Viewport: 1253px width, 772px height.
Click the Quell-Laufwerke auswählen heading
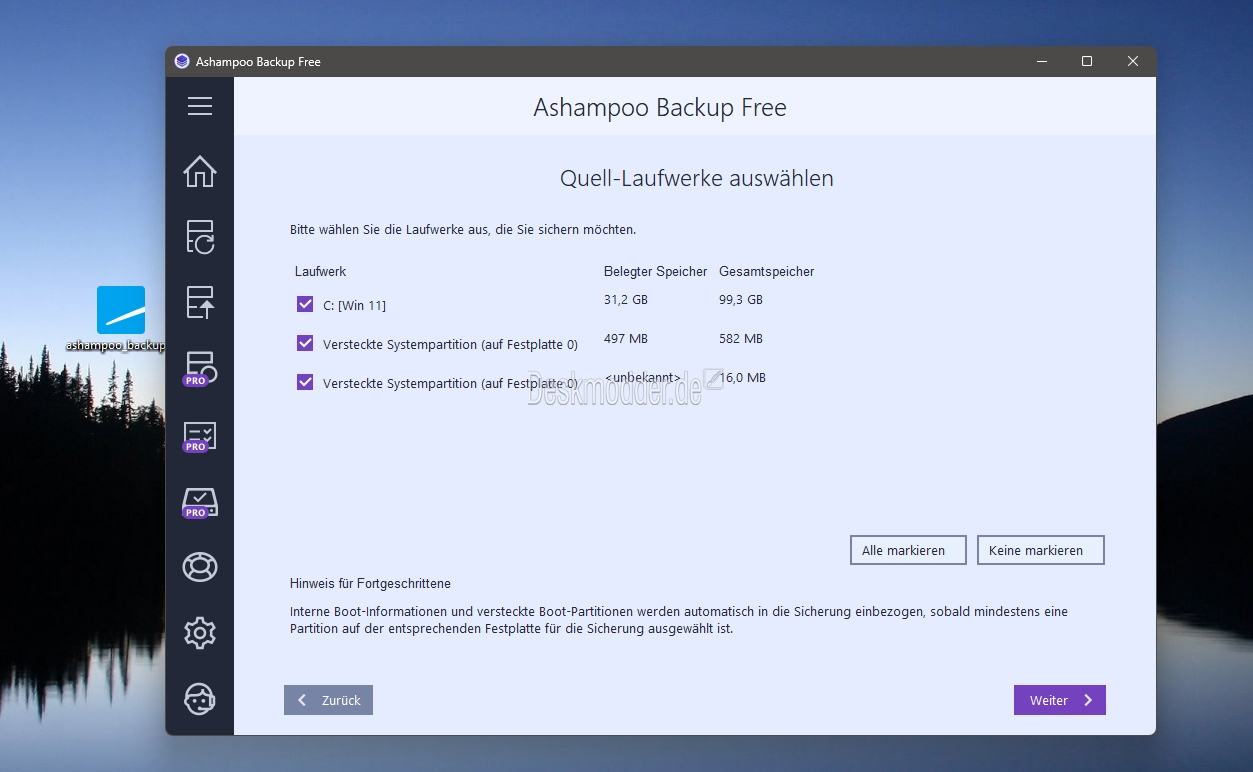point(697,179)
